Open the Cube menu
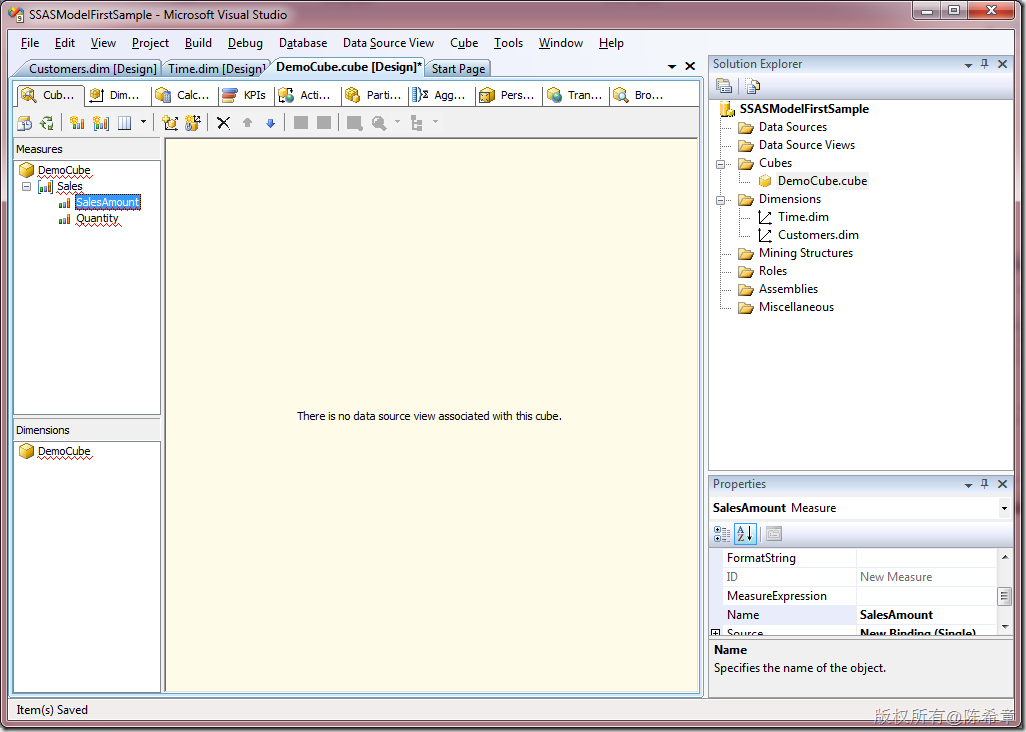The width and height of the screenshot is (1026, 732). [464, 43]
